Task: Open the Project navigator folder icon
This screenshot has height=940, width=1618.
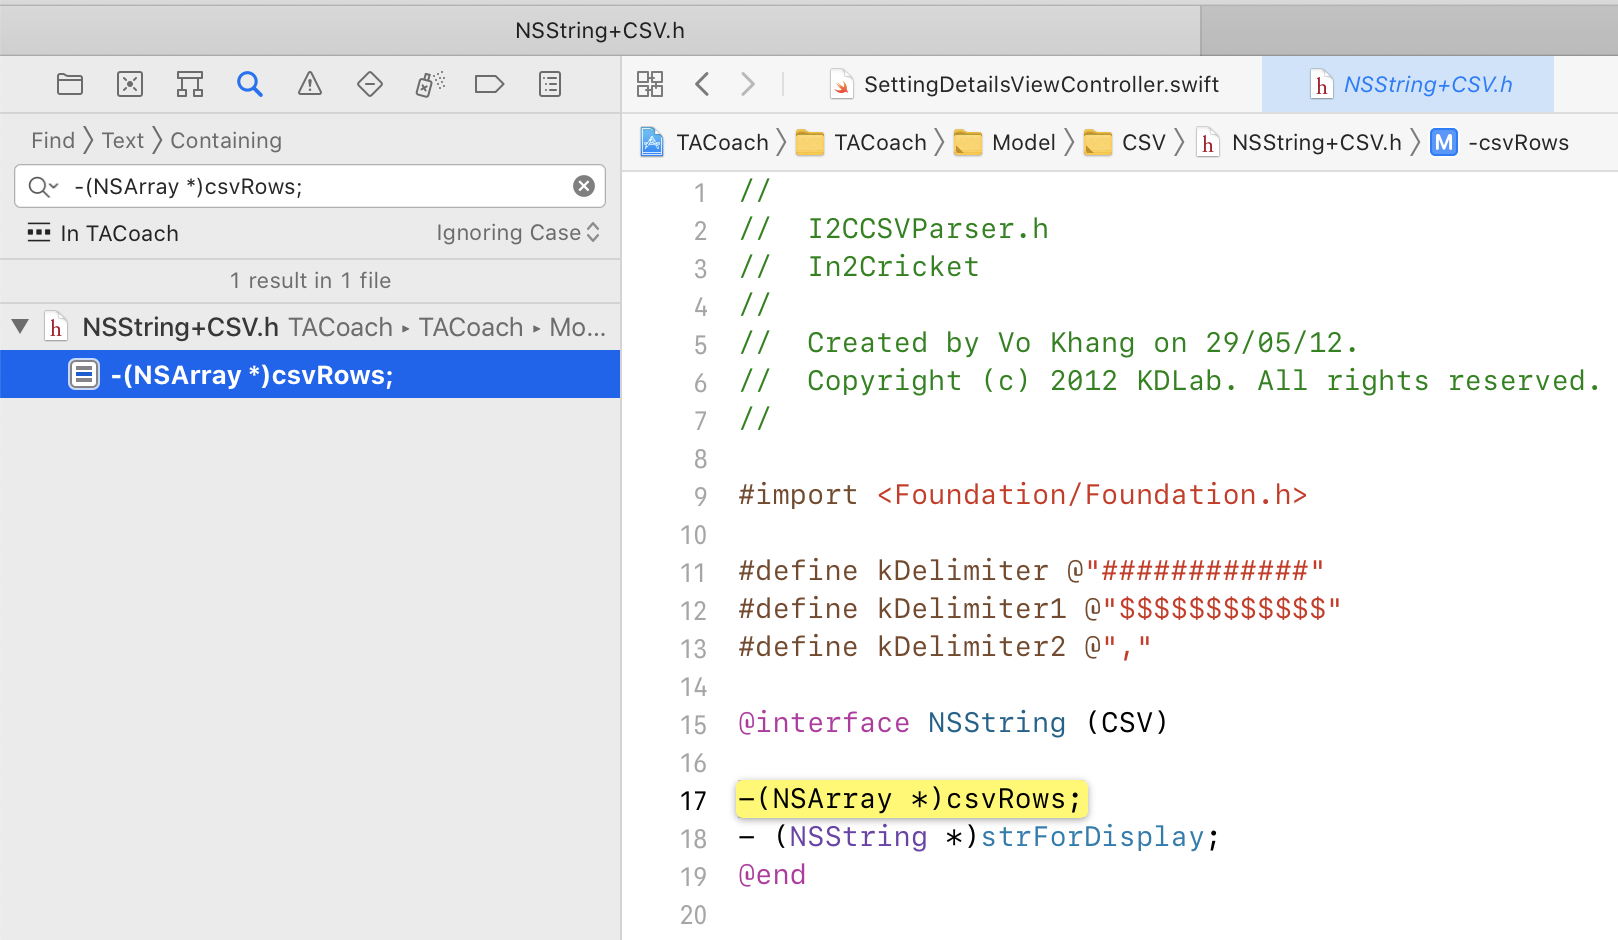Action: pos(70,84)
